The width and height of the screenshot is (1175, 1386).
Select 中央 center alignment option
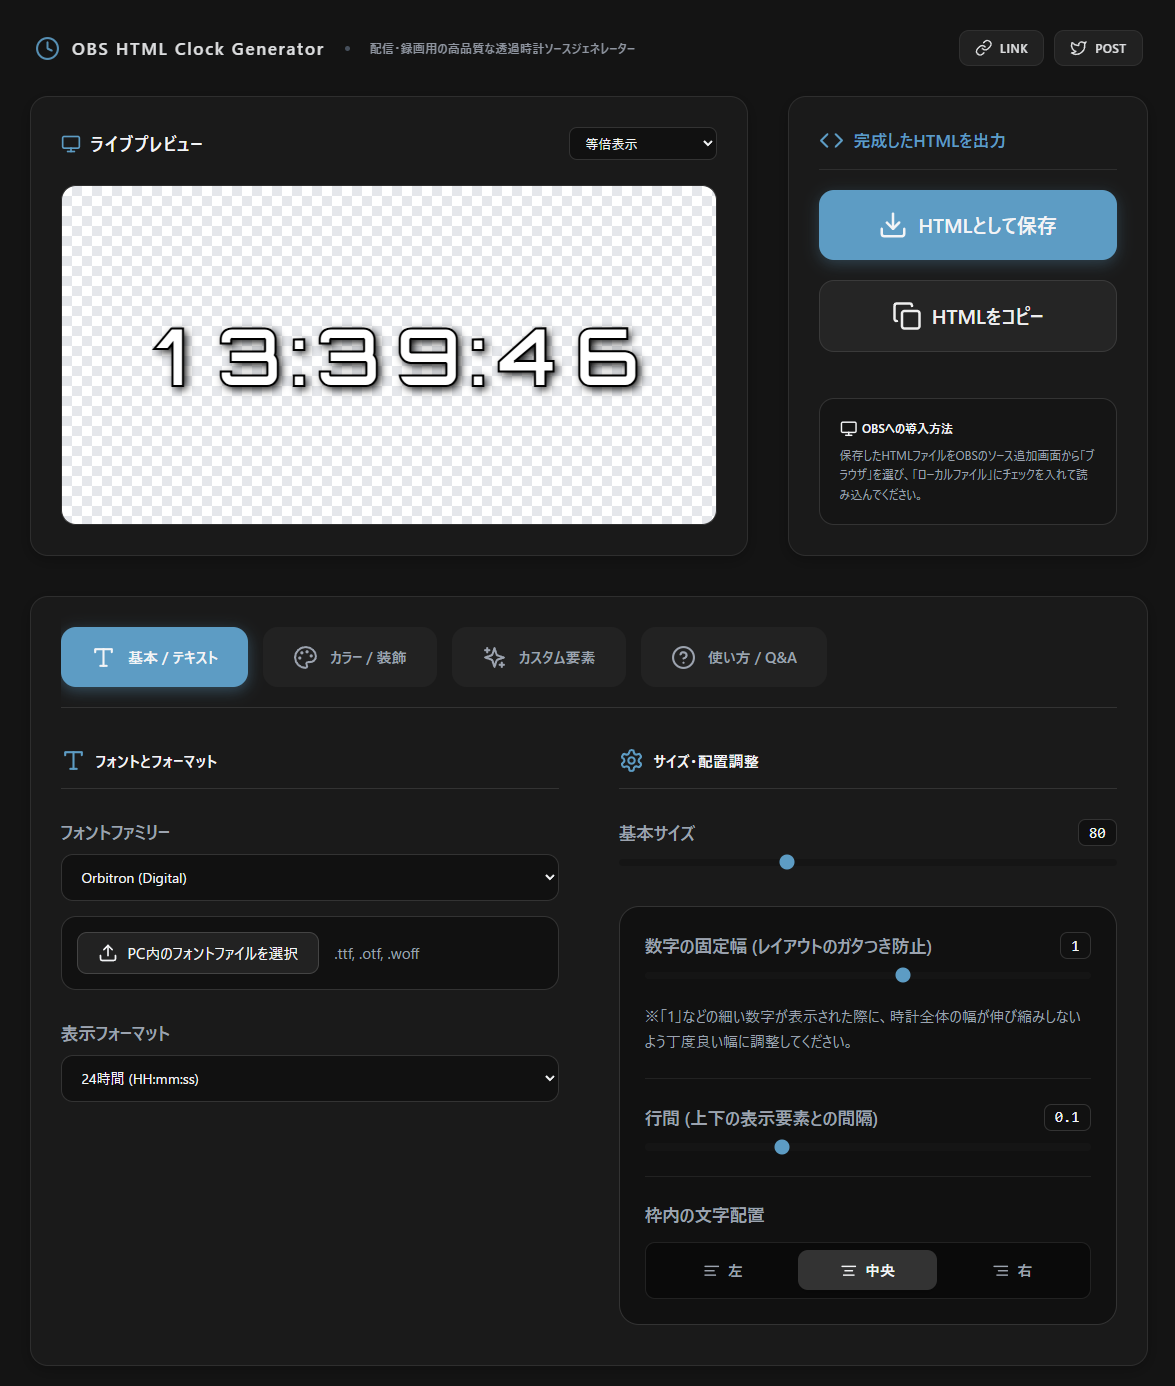pos(867,1270)
